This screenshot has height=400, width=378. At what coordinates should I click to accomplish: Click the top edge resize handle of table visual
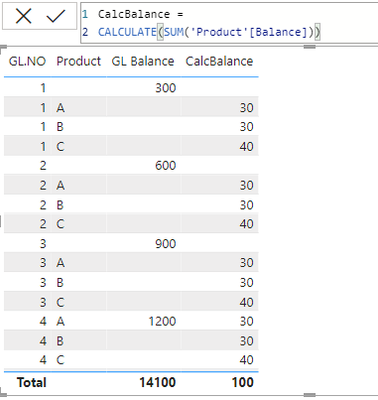310,47
